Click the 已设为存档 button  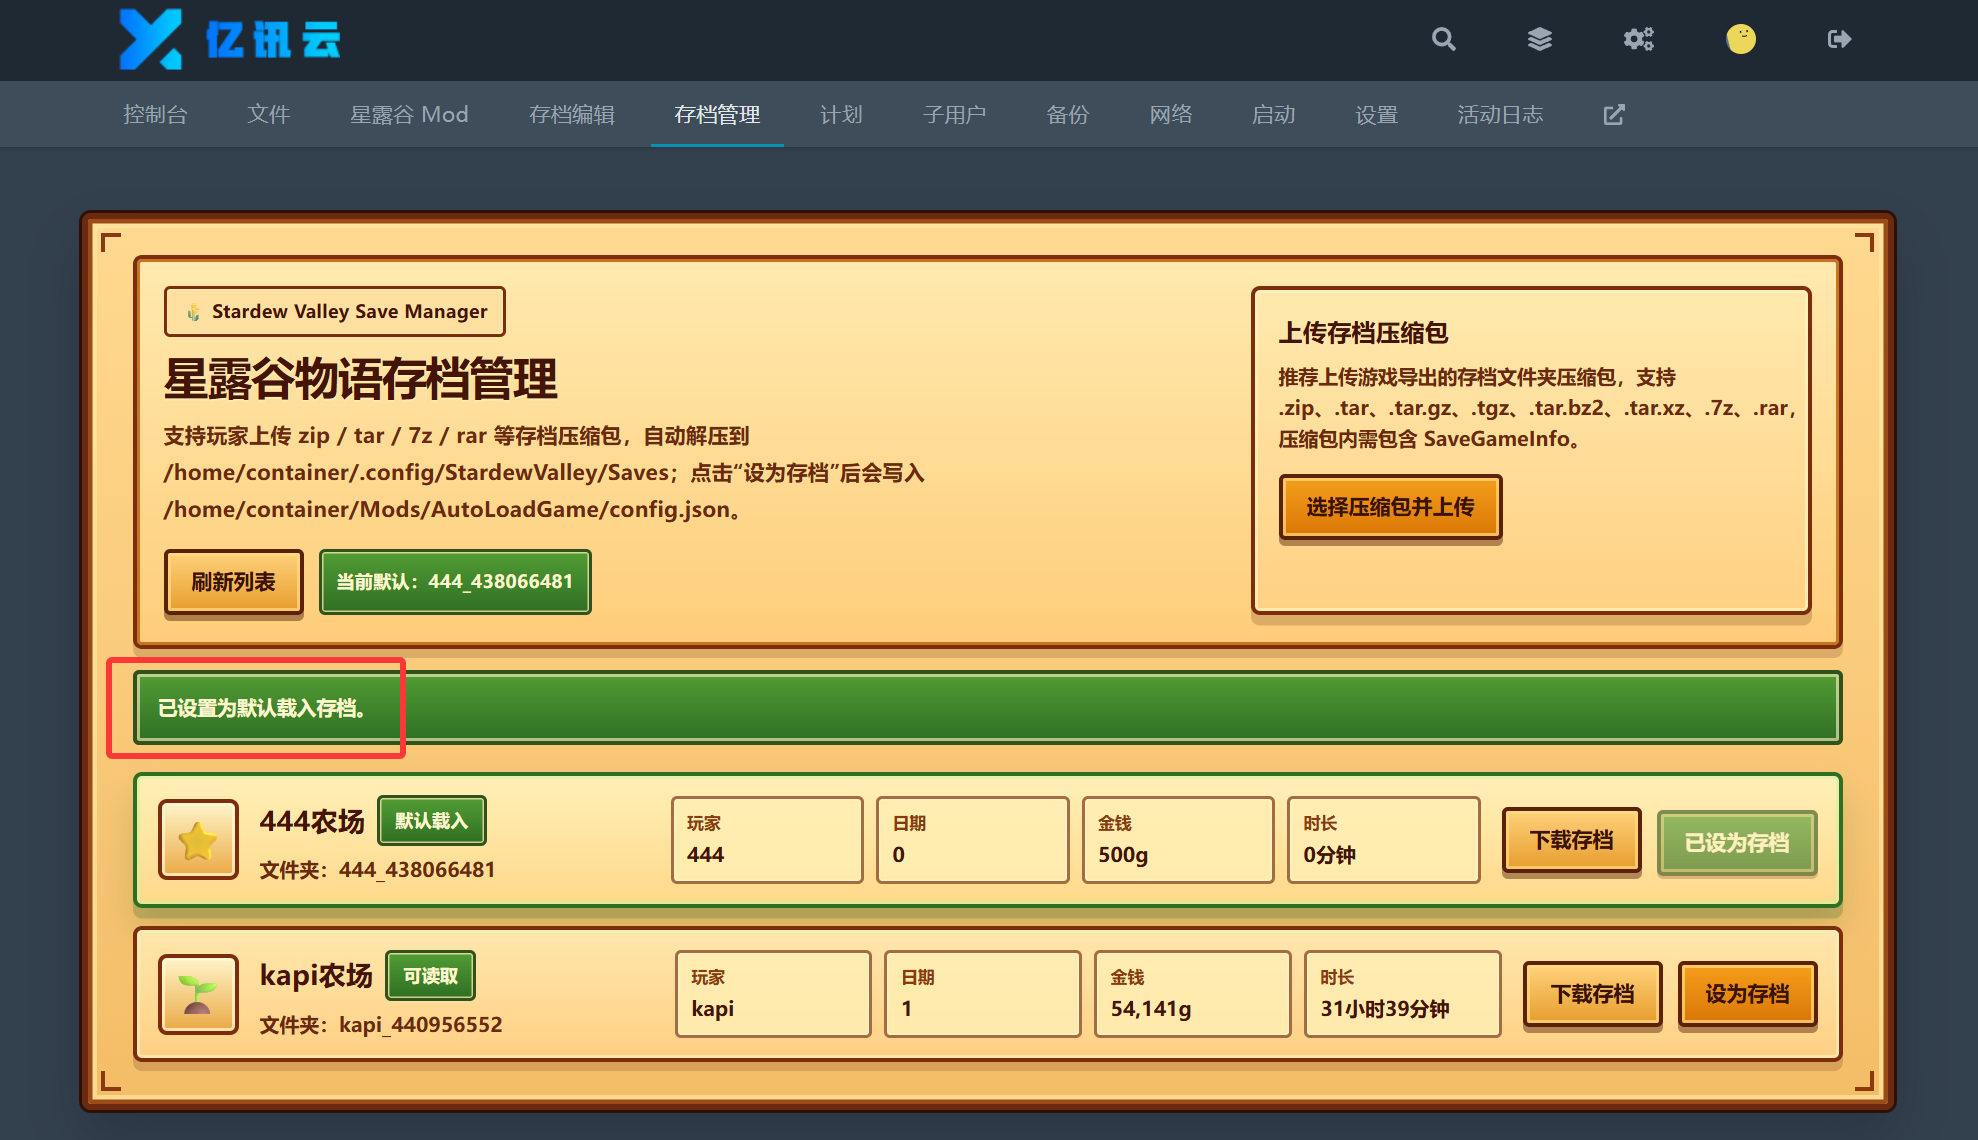point(1737,843)
